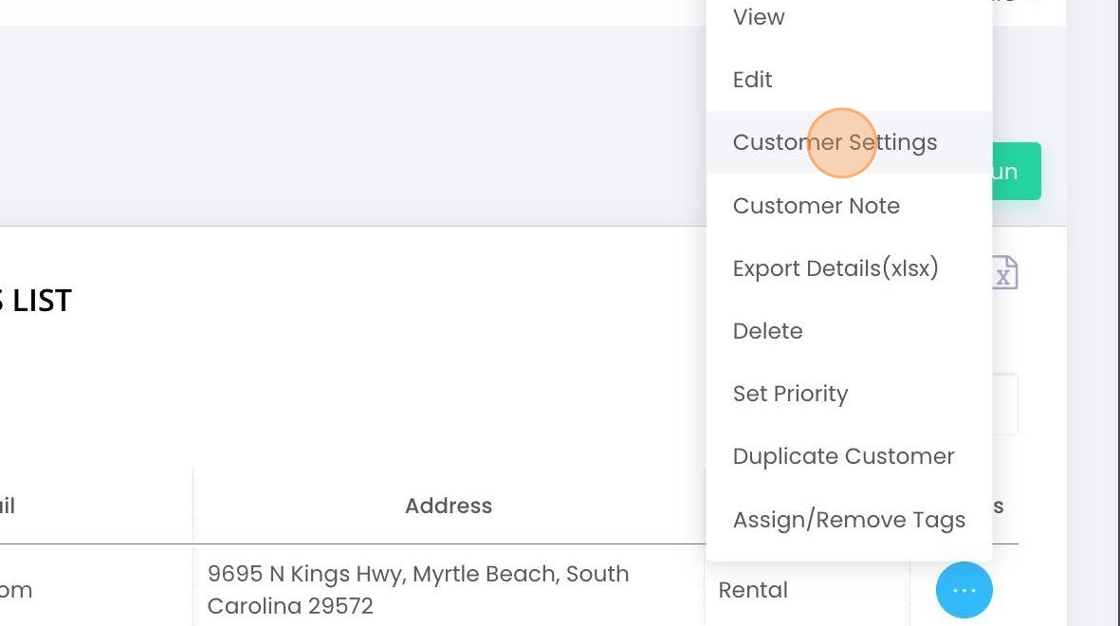Click the last column header right of menu

pyautogui.click(x=998, y=506)
